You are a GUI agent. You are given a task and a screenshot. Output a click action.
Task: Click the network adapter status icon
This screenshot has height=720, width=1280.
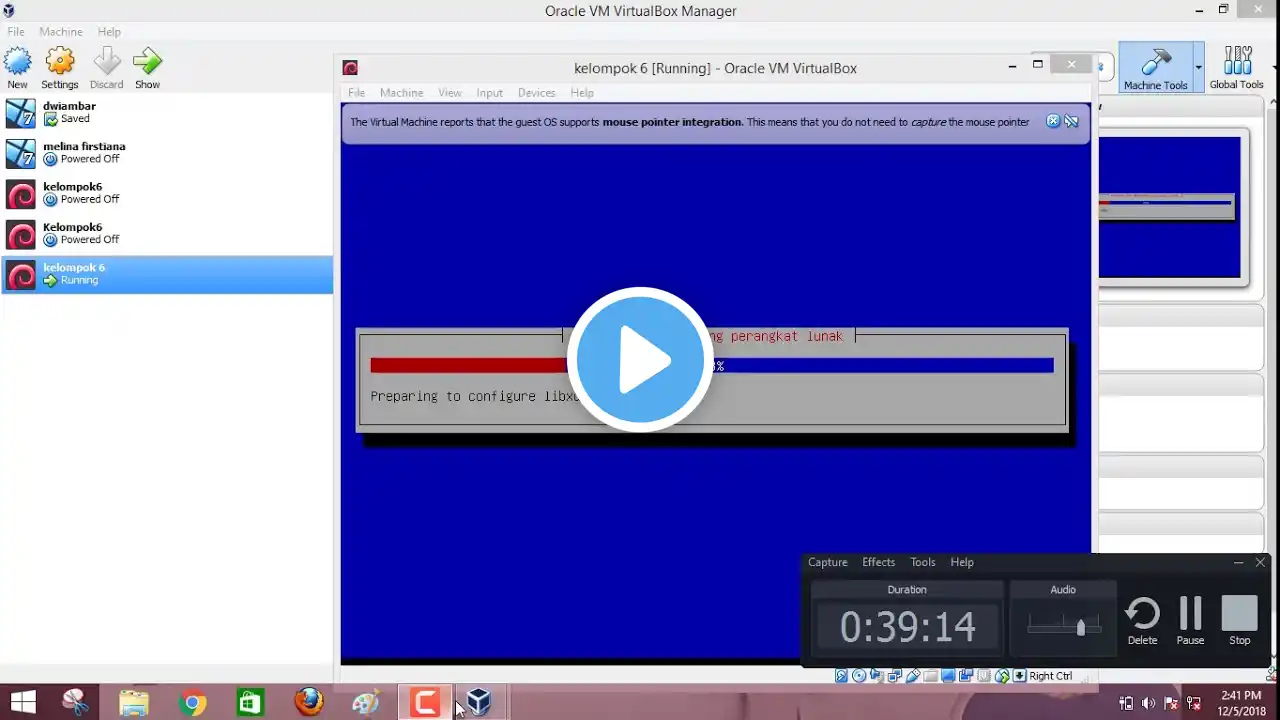click(x=895, y=676)
